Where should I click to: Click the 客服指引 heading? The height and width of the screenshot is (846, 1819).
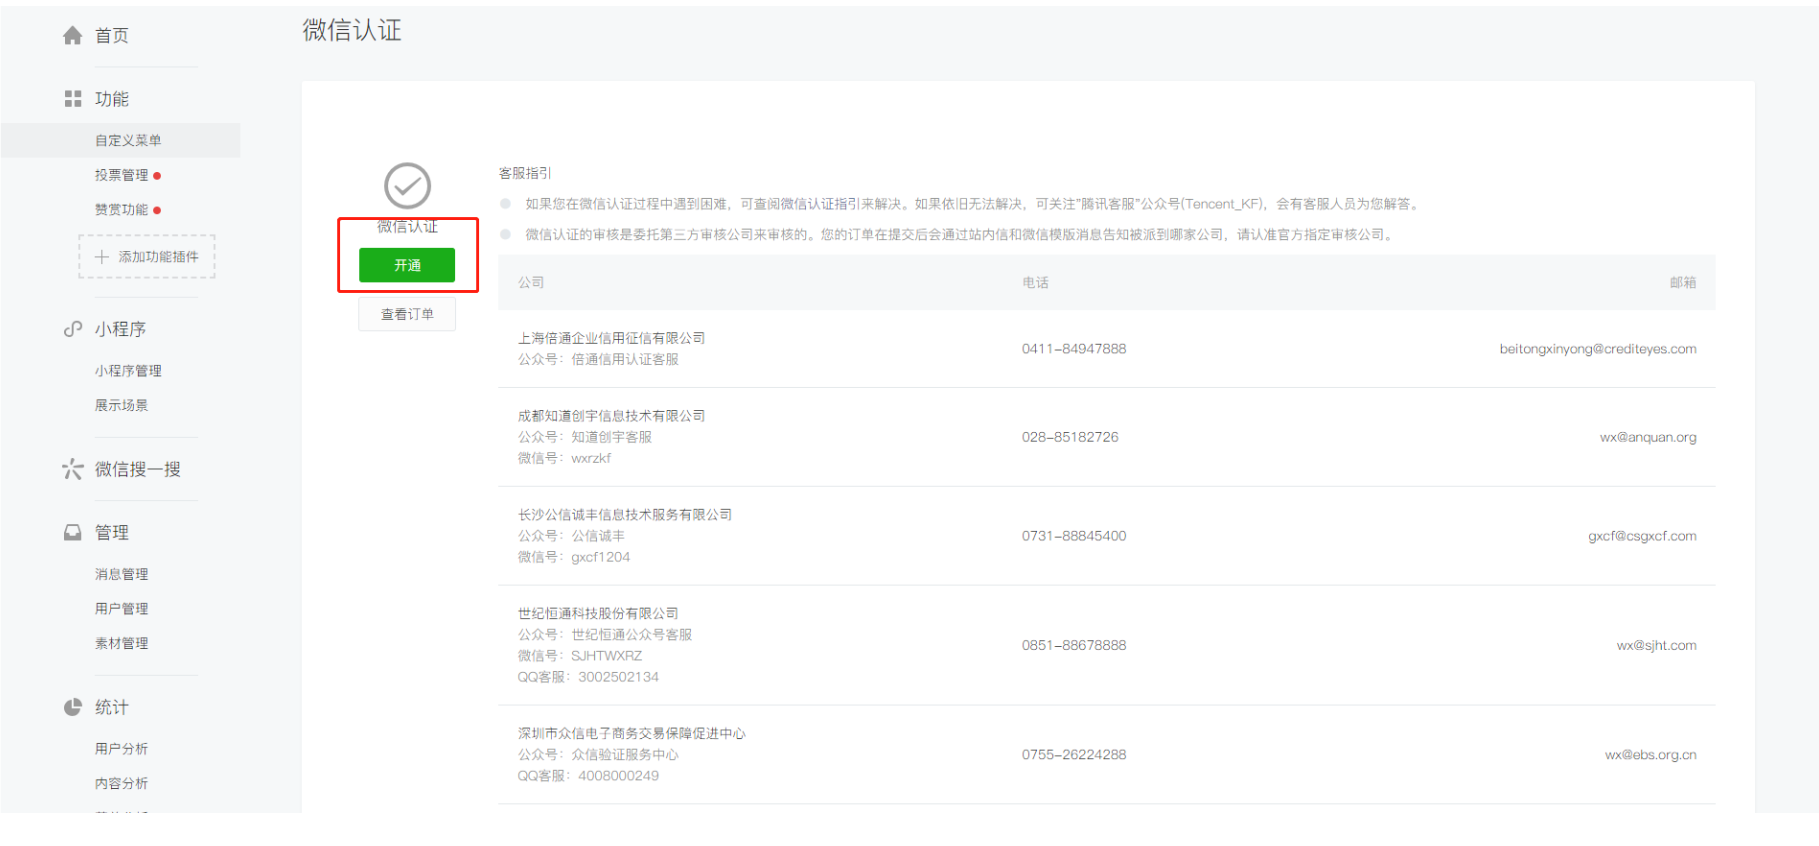[525, 173]
